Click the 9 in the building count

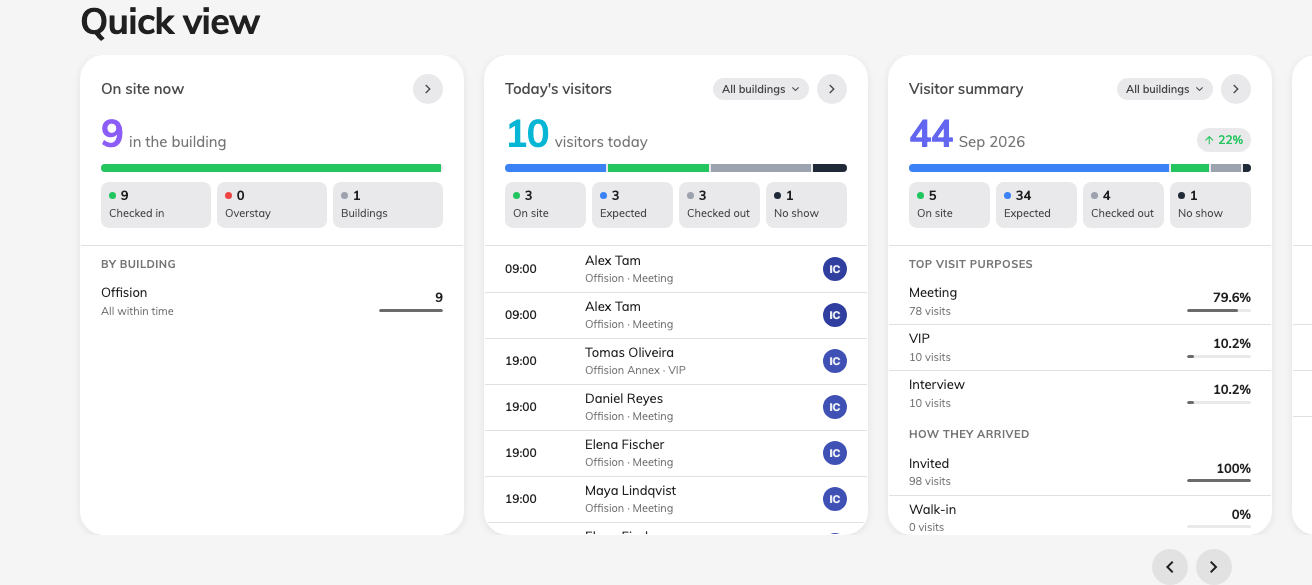164,135
